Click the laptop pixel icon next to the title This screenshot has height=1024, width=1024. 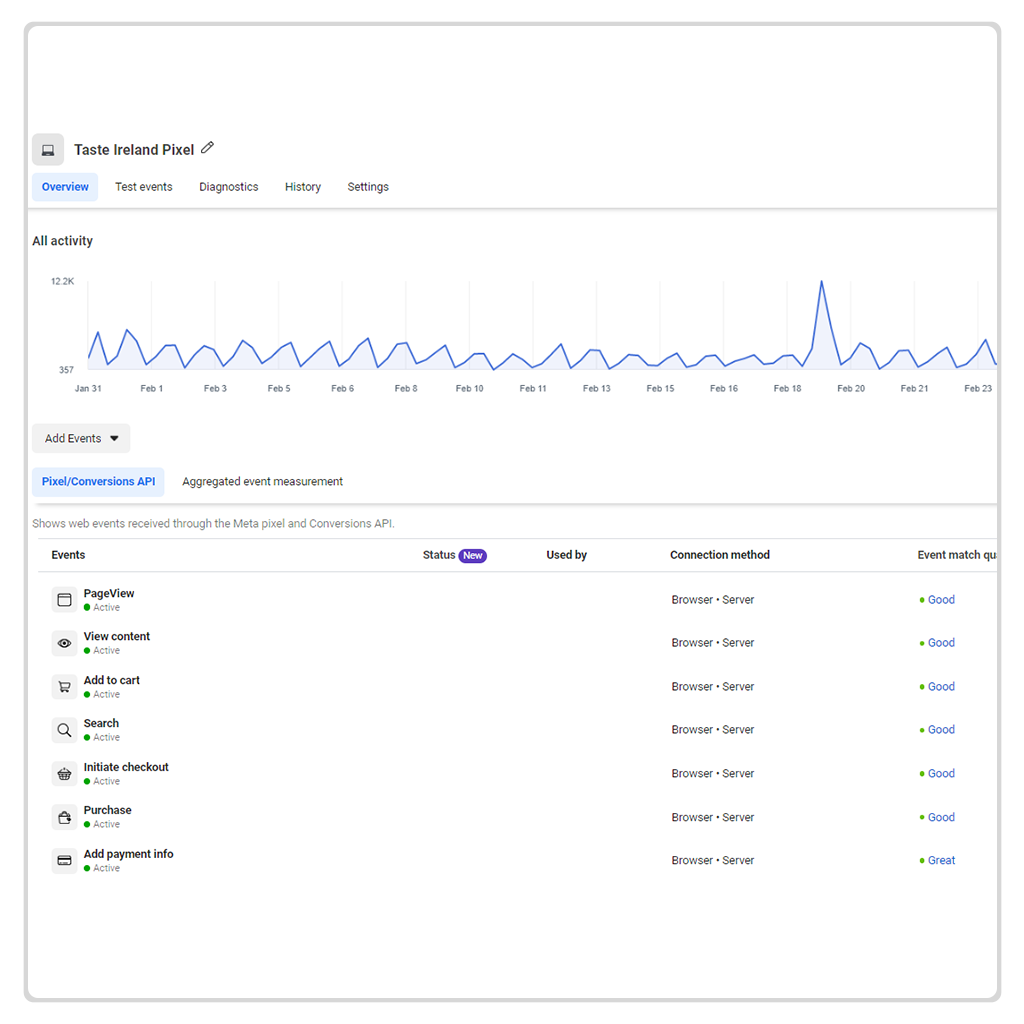pyautogui.click(x=48, y=150)
